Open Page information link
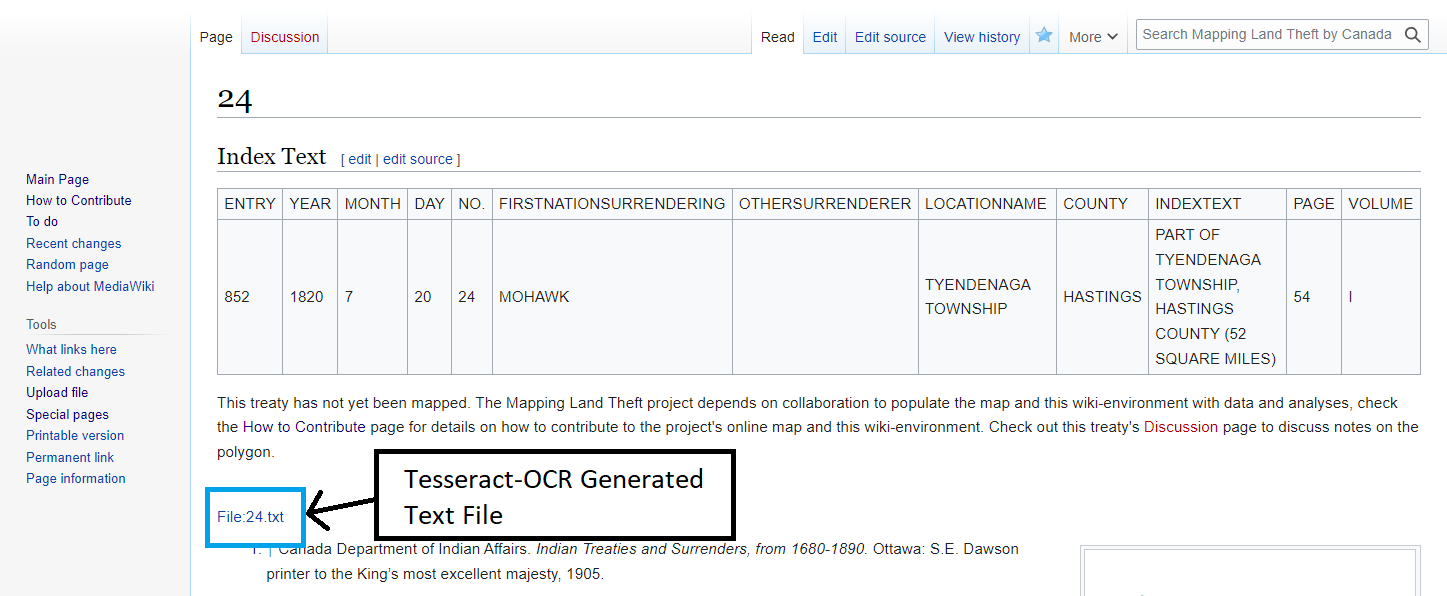The width and height of the screenshot is (1447, 596). [76, 478]
